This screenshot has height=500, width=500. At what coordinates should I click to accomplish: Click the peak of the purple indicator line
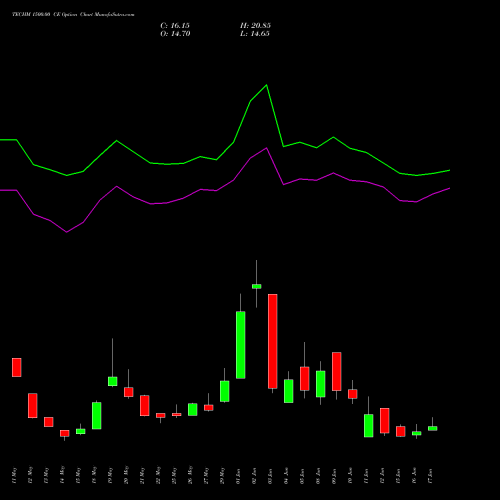click(266, 148)
